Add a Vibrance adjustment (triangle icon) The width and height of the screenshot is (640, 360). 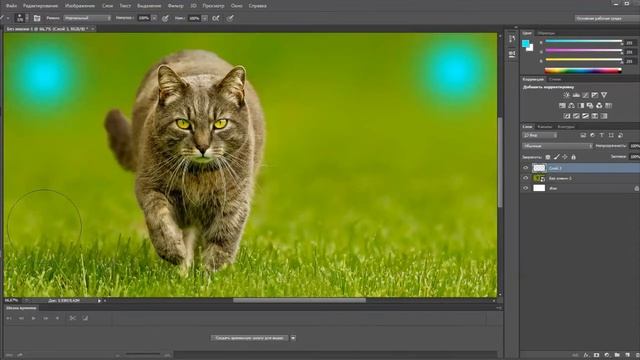click(x=604, y=95)
